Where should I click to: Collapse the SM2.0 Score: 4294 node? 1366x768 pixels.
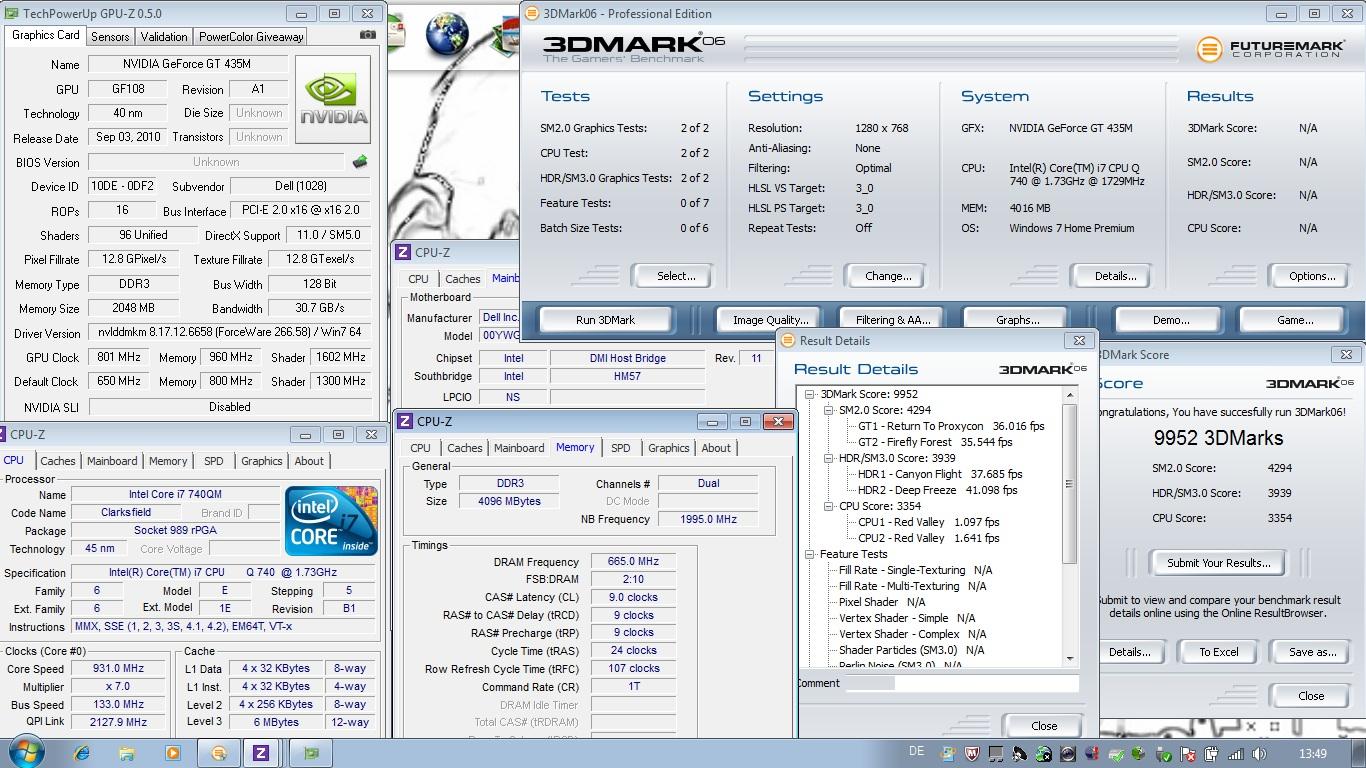click(829, 410)
